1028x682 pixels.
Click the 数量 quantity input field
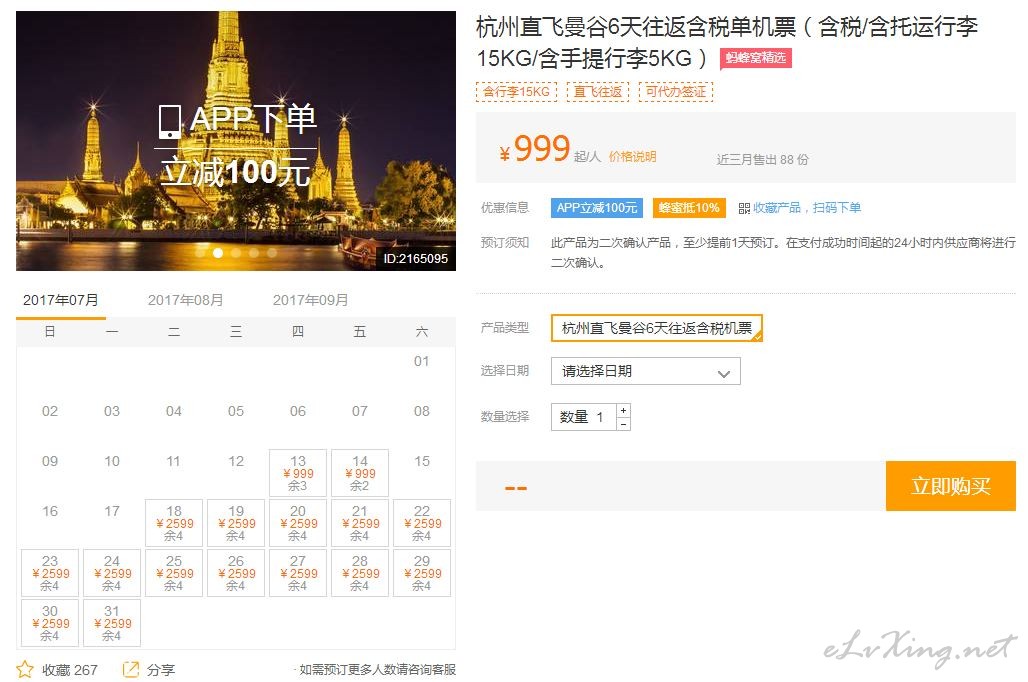(583, 417)
